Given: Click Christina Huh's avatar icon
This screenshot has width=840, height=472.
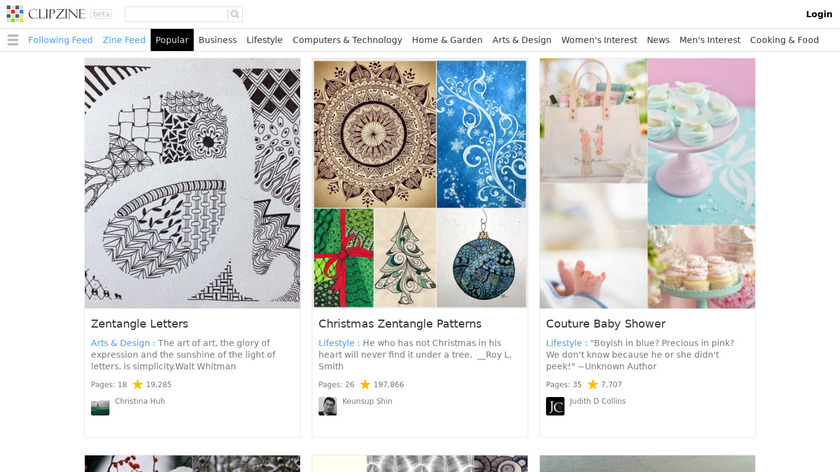Looking at the screenshot, I should (100, 406).
